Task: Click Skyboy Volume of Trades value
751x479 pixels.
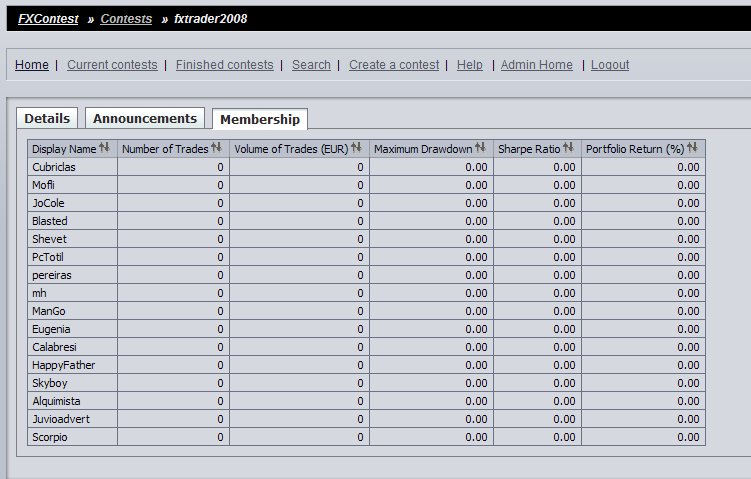Action: [360, 383]
